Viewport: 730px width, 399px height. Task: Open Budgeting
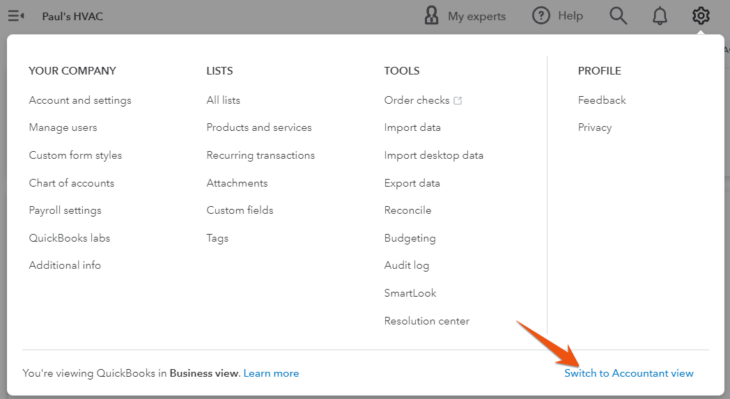tap(410, 238)
